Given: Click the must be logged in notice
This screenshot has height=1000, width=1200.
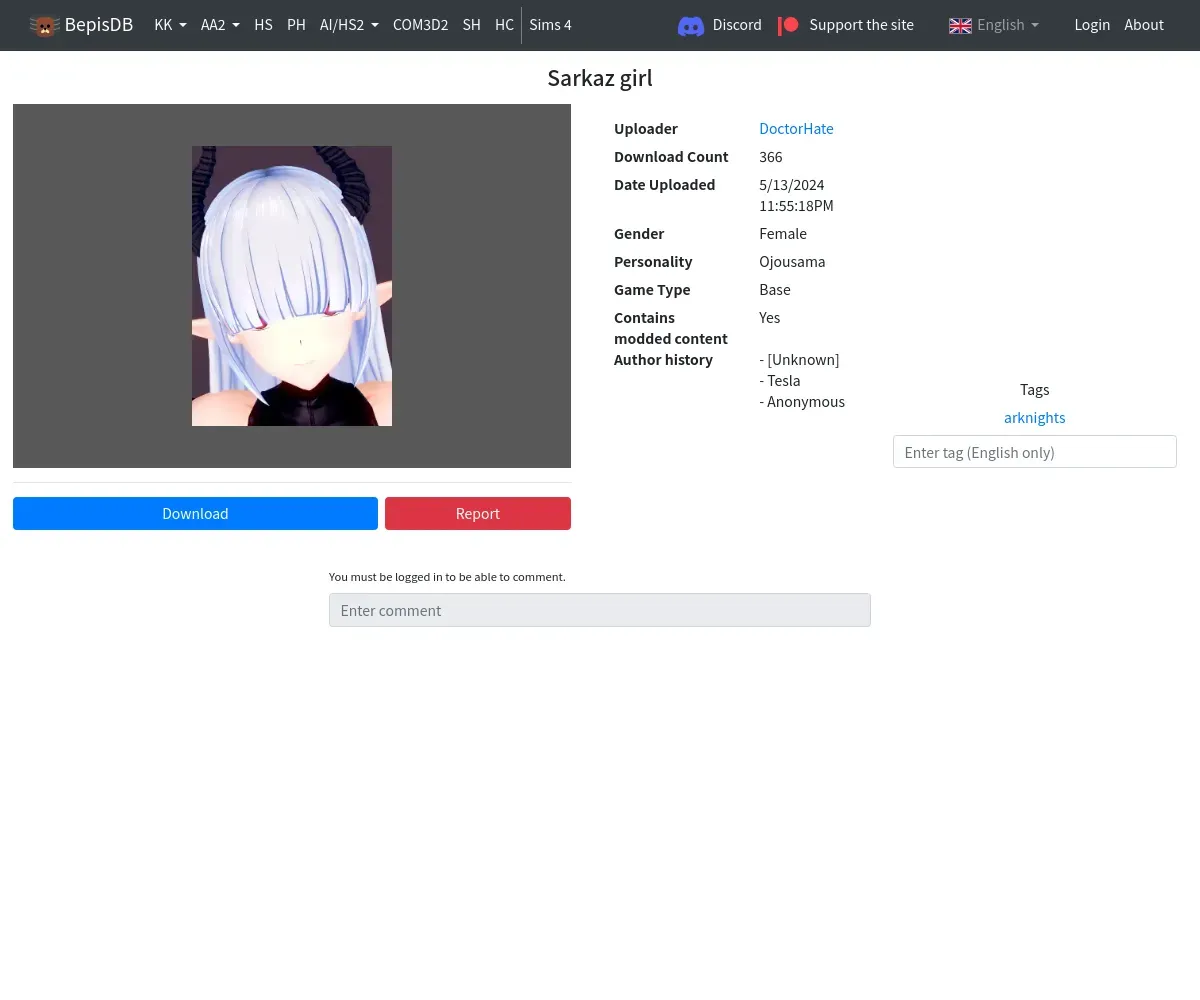Looking at the screenshot, I should (x=447, y=576).
